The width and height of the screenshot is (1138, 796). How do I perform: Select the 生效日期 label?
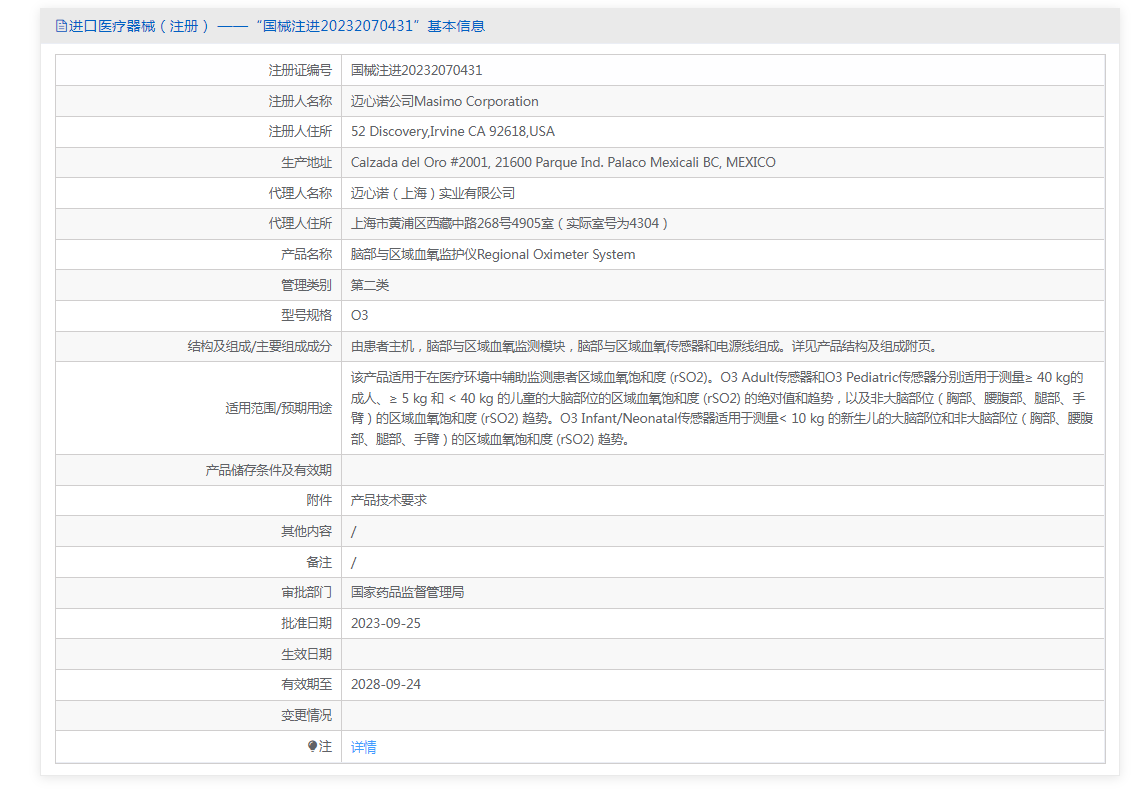(x=306, y=655)
